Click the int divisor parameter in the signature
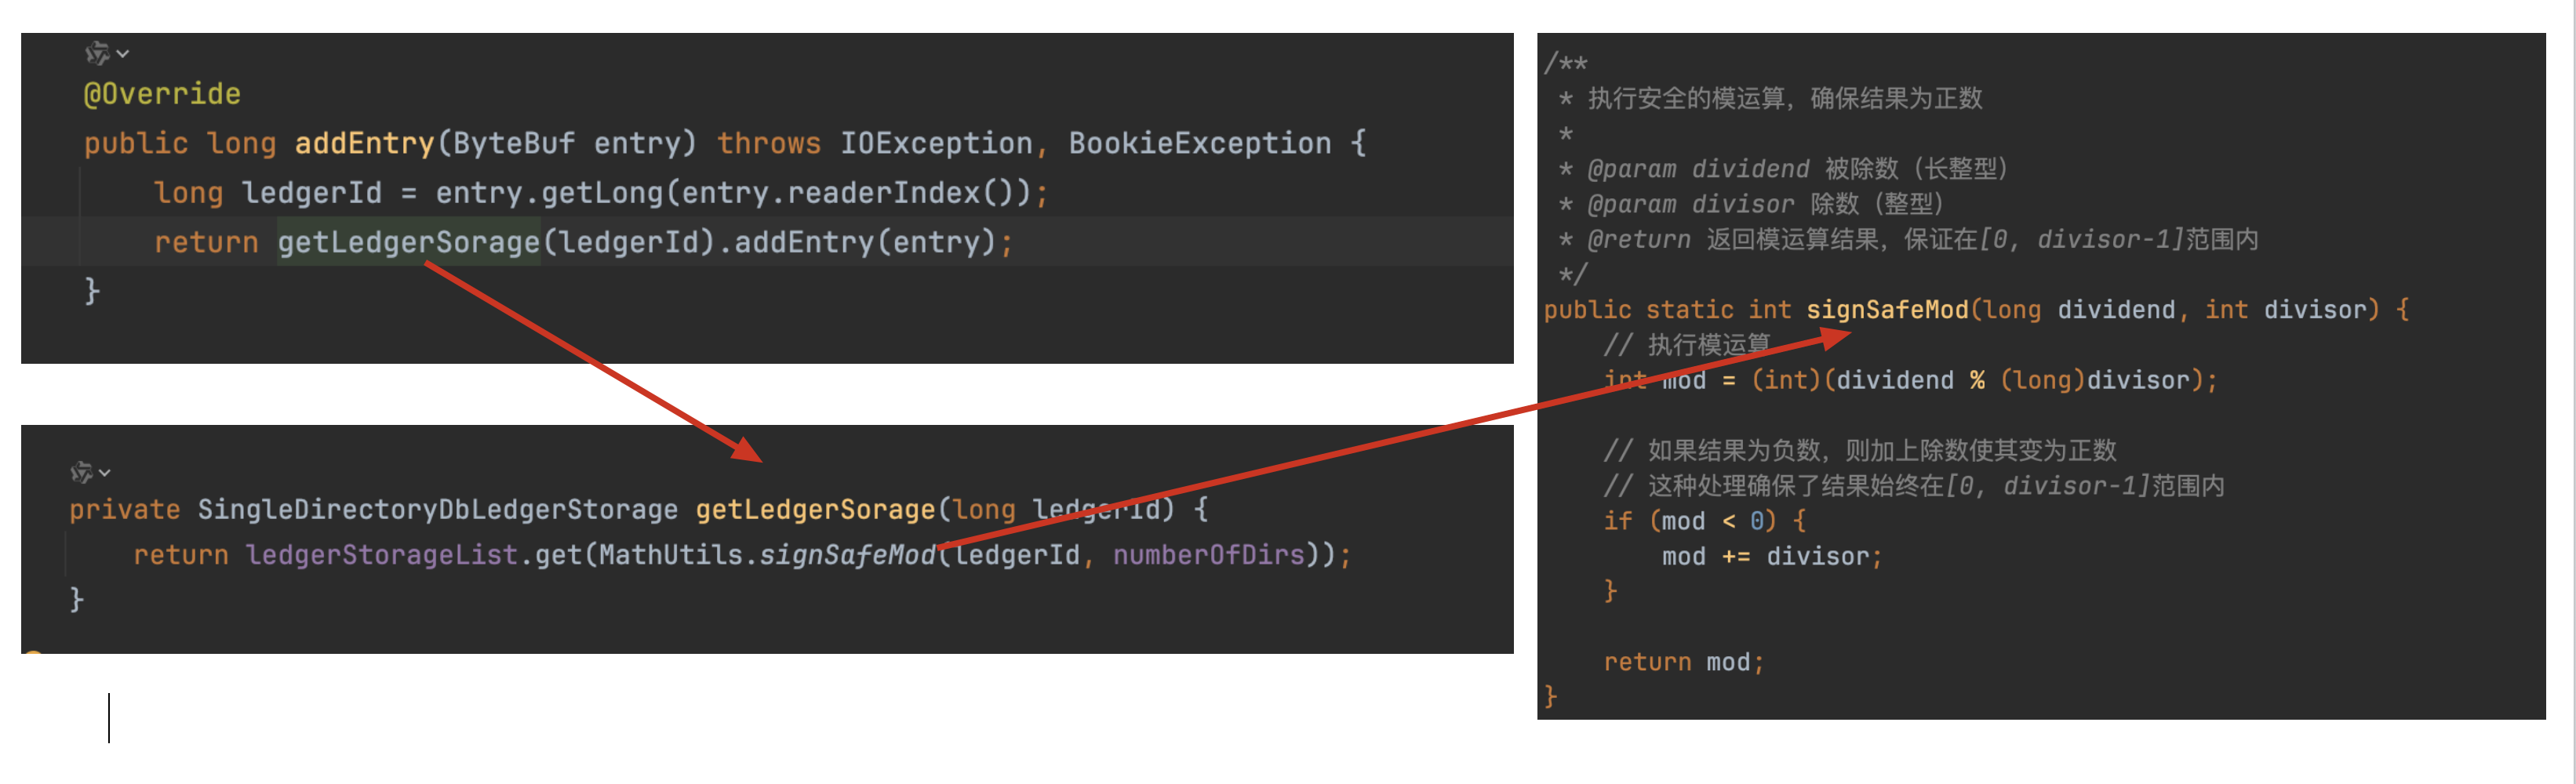The image size is (2576, 784). [2291, 310]
